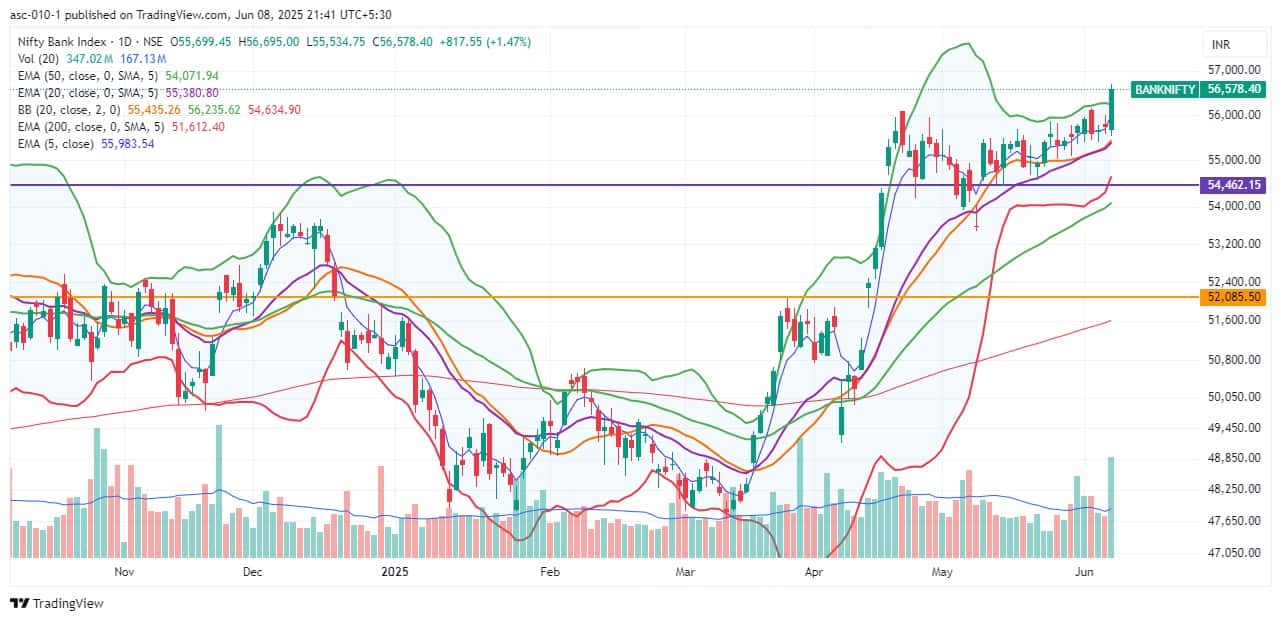Click the orange 52,085.50 price level label
The height and width of the screenshot is (621, 1281).
1234,297
